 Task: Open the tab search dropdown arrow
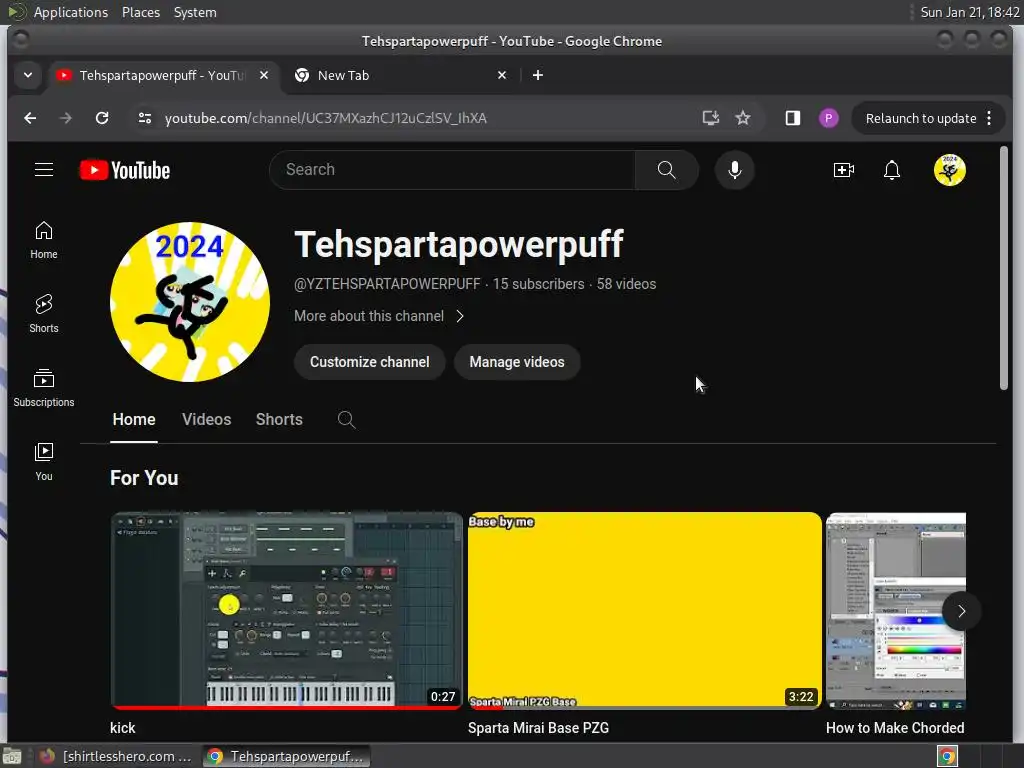28,75
